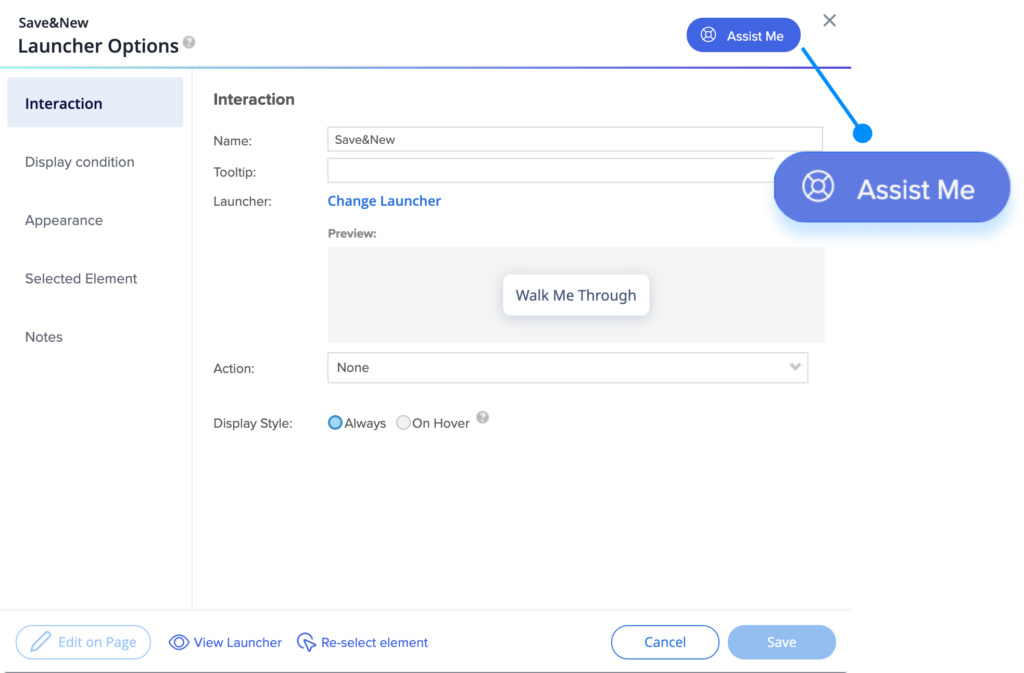Go to the Appearance tab
Image resolution: width=1024 pixels, height=673 pixels.
click(x=64, y=220)
